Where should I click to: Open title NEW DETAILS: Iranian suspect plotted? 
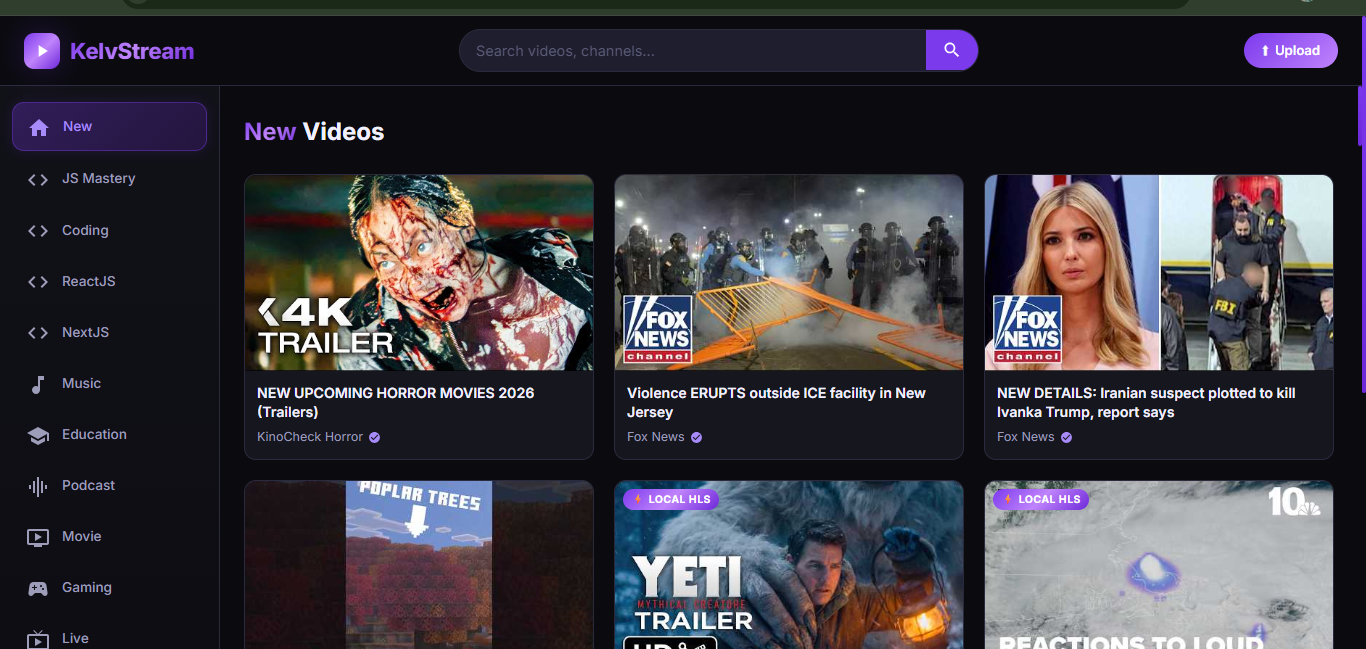click(1146, 403)
